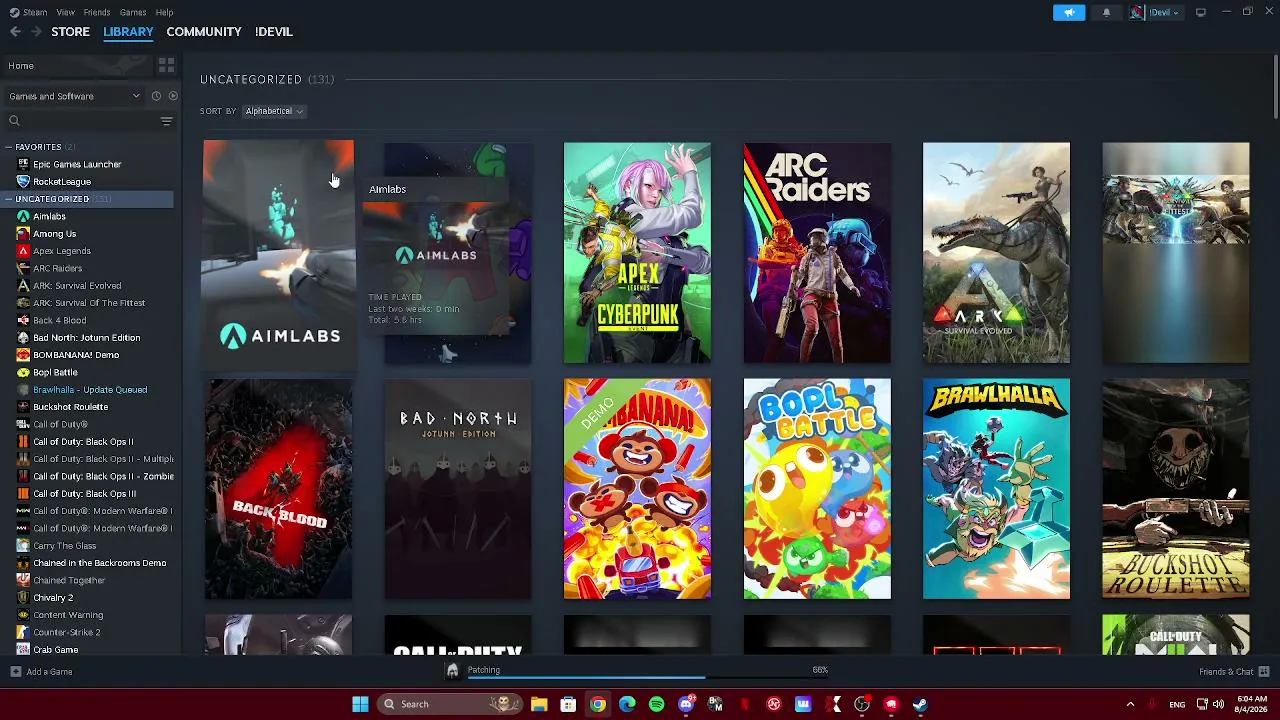Image resolution: width=1280 pixels, height=720 pixels.
Task: Open the notifications bell
Action: pos(1106,12)
